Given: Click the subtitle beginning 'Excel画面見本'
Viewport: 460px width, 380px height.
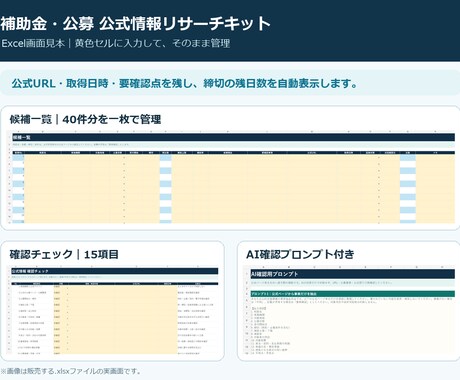Looking at the screenshot, I should (x=115, y=43).
